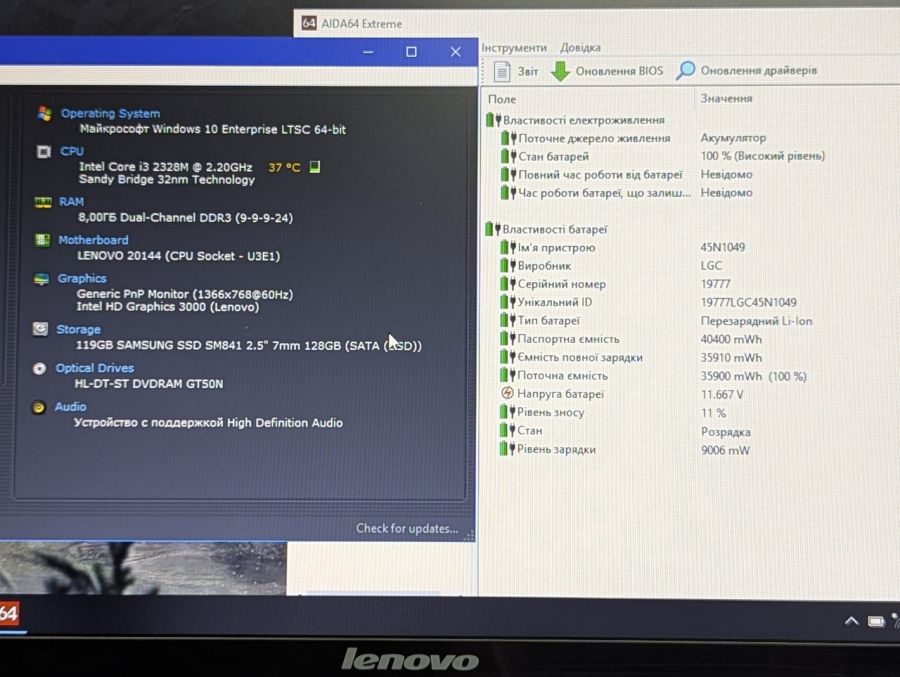The image size is (900, 677).
Task: Click the RAM module icon
Action: coord(42,202)
